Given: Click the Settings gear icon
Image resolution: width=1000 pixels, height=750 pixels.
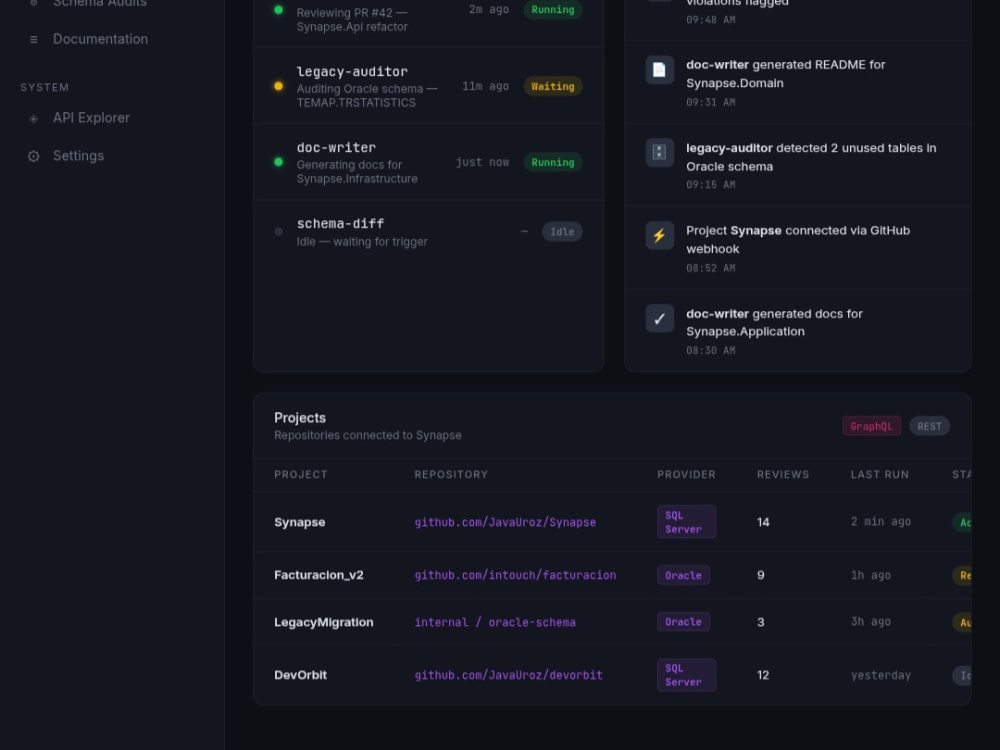Looking at the screenshot, I should [x=34, y=156].
